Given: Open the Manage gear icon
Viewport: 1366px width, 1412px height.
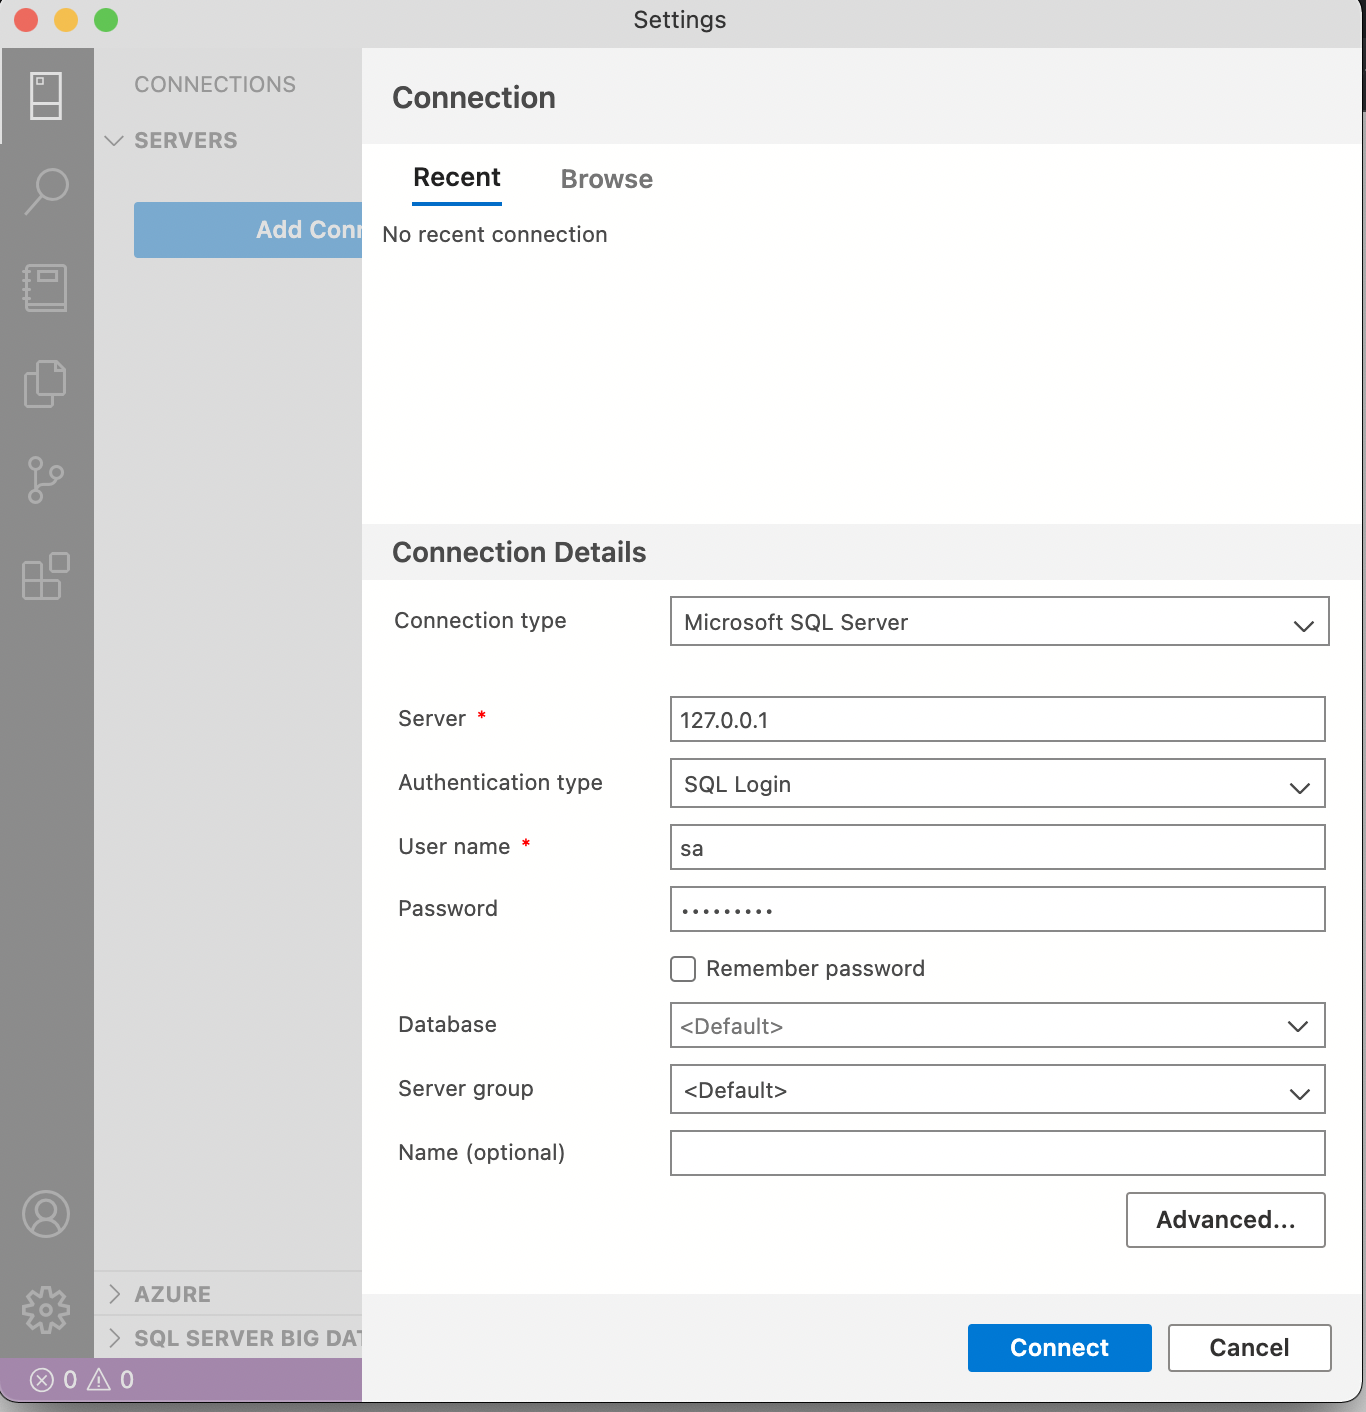Looking at the screenshot, I should click(x=46, y=1310).
